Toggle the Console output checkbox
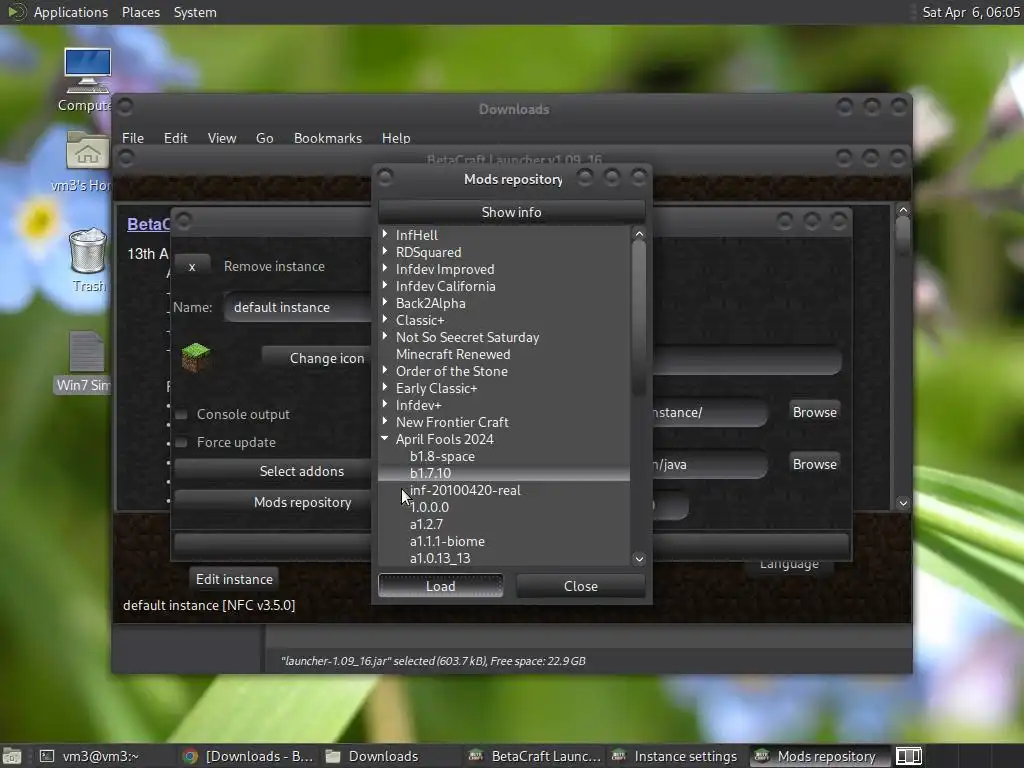The height and width of the screenshot is (768, 1024). [182, 414]
